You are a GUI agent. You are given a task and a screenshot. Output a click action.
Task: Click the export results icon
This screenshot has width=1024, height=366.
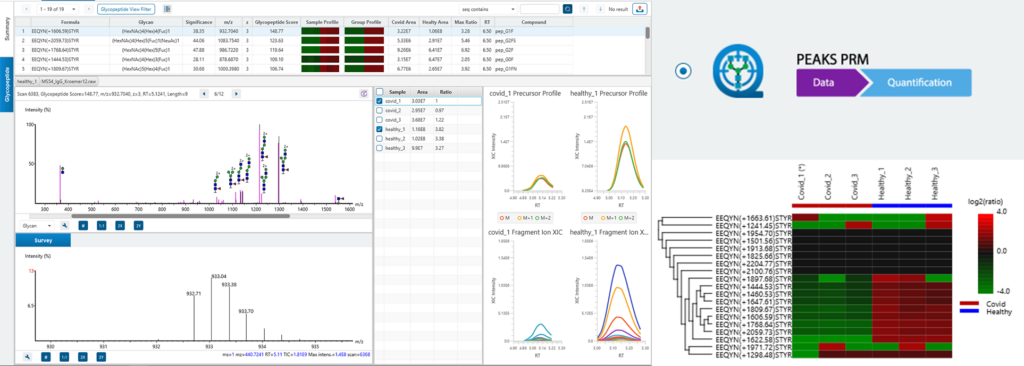tap(640, 10)
